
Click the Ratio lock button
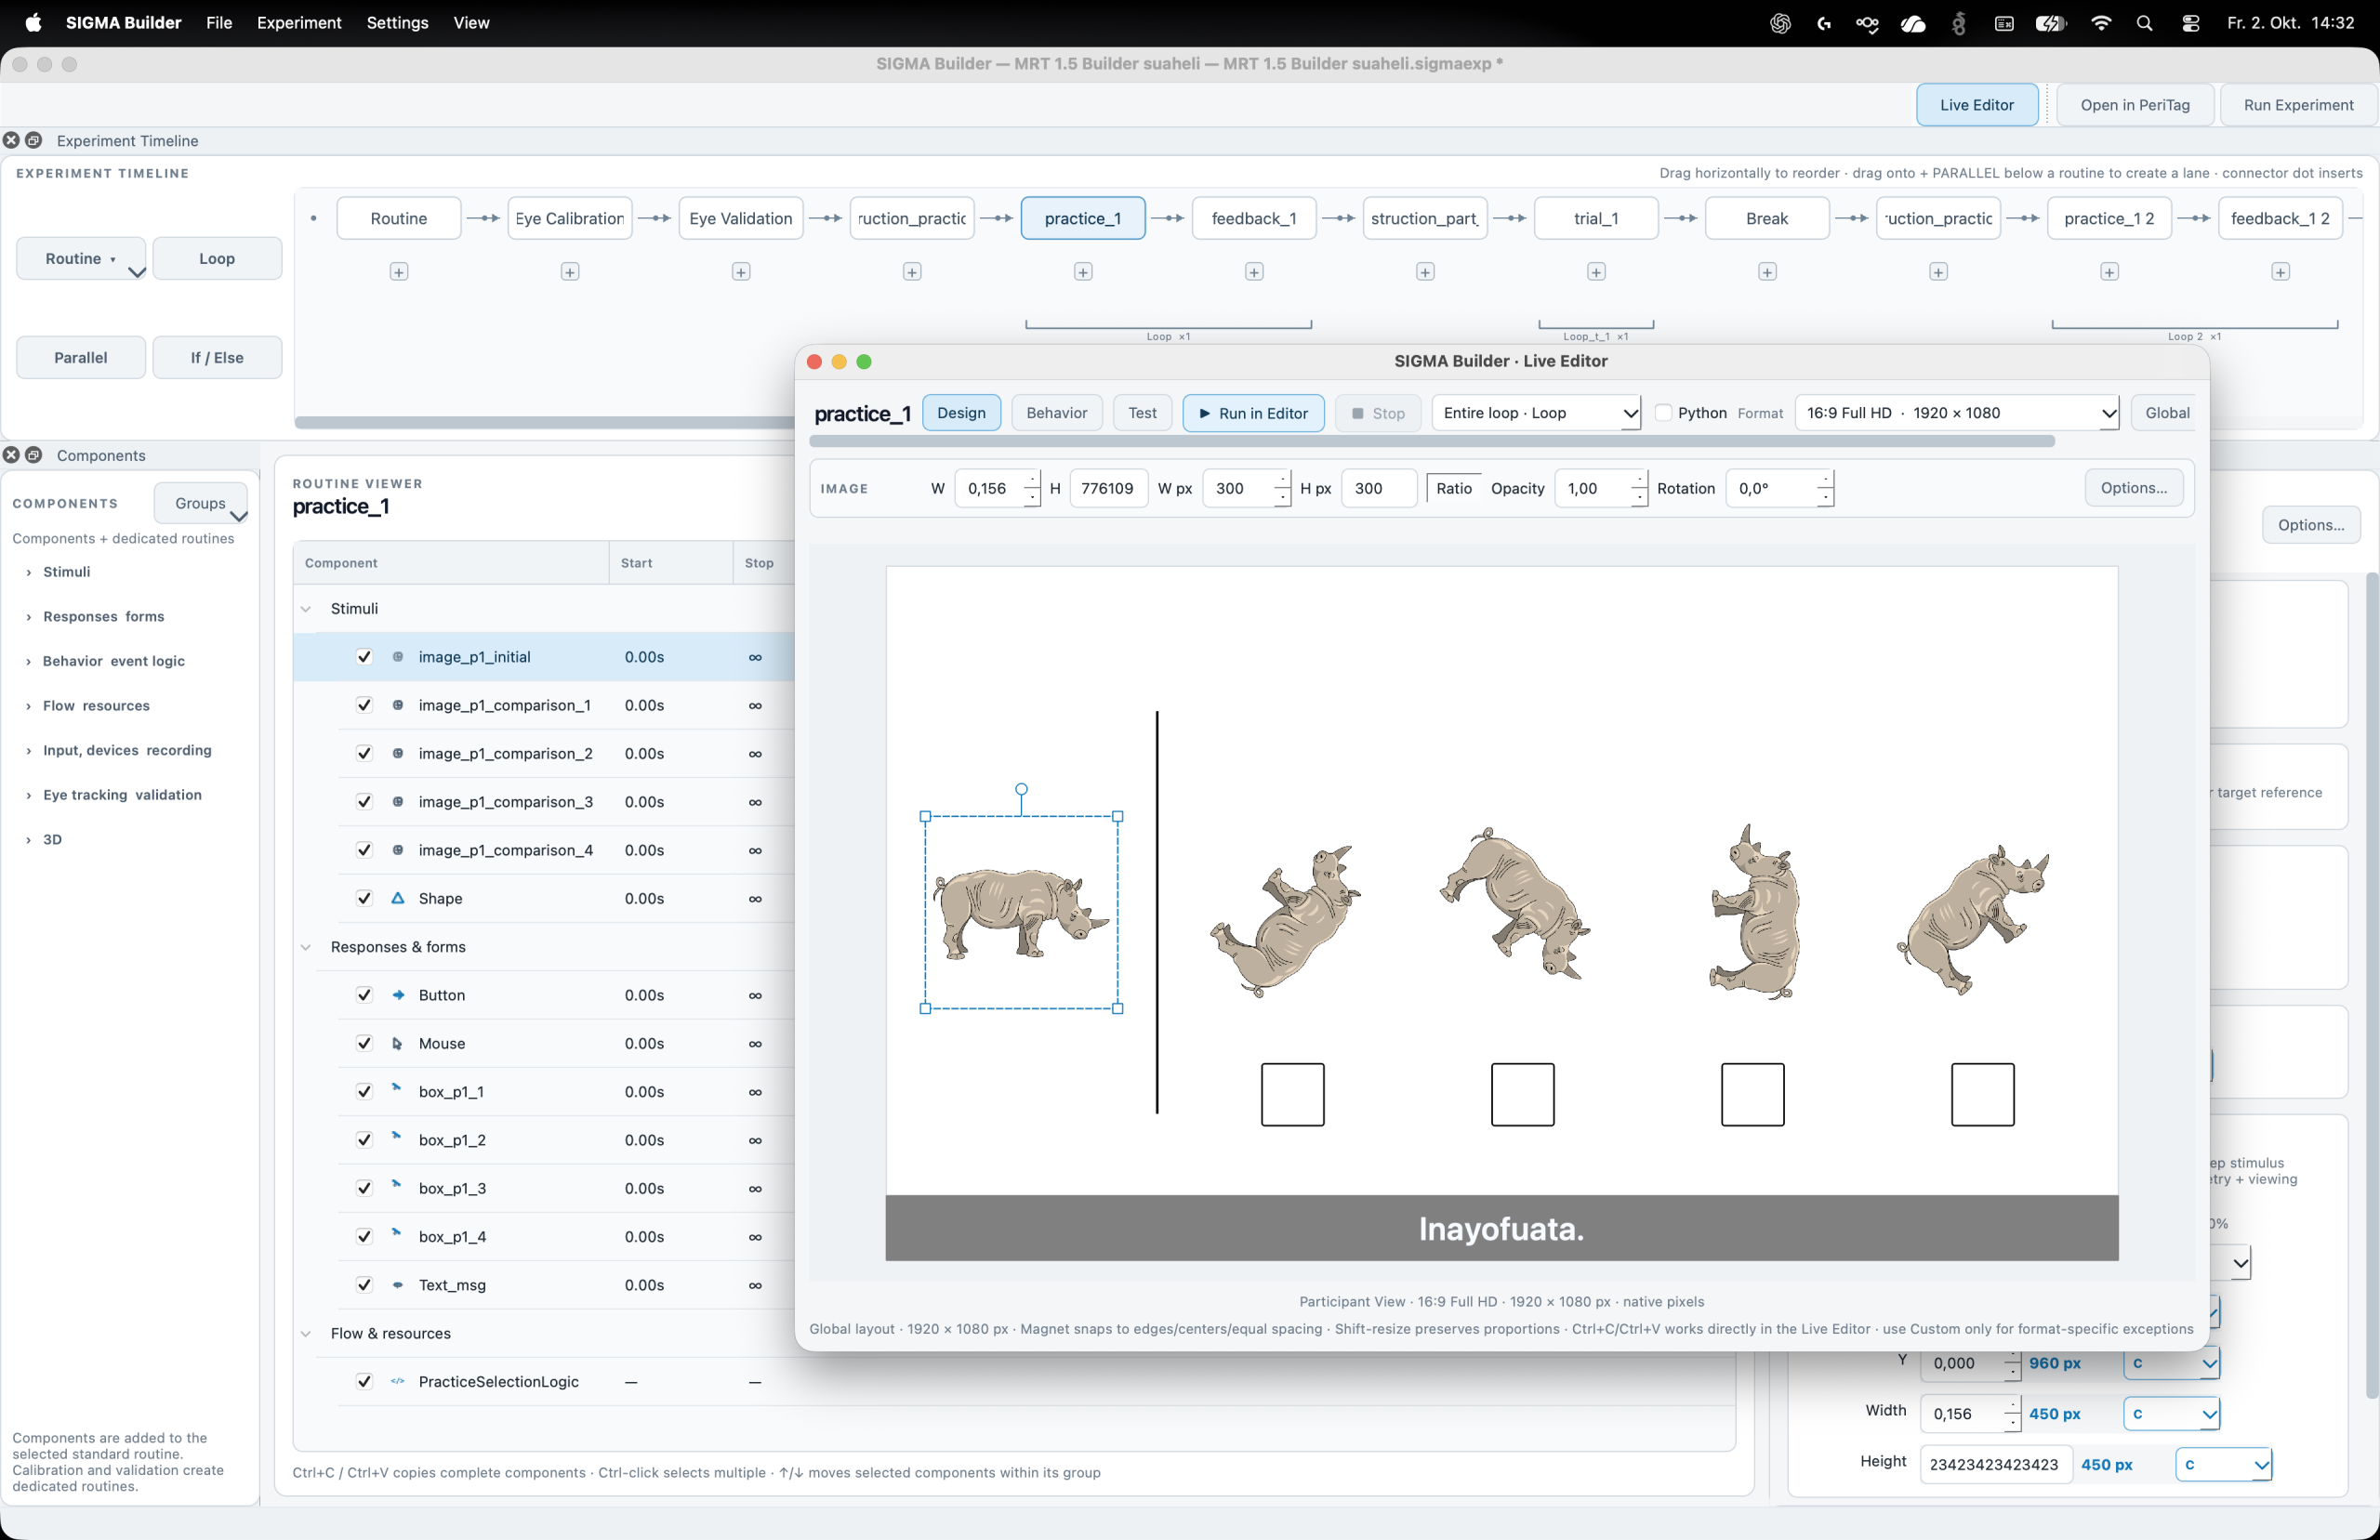(1453, 488)
